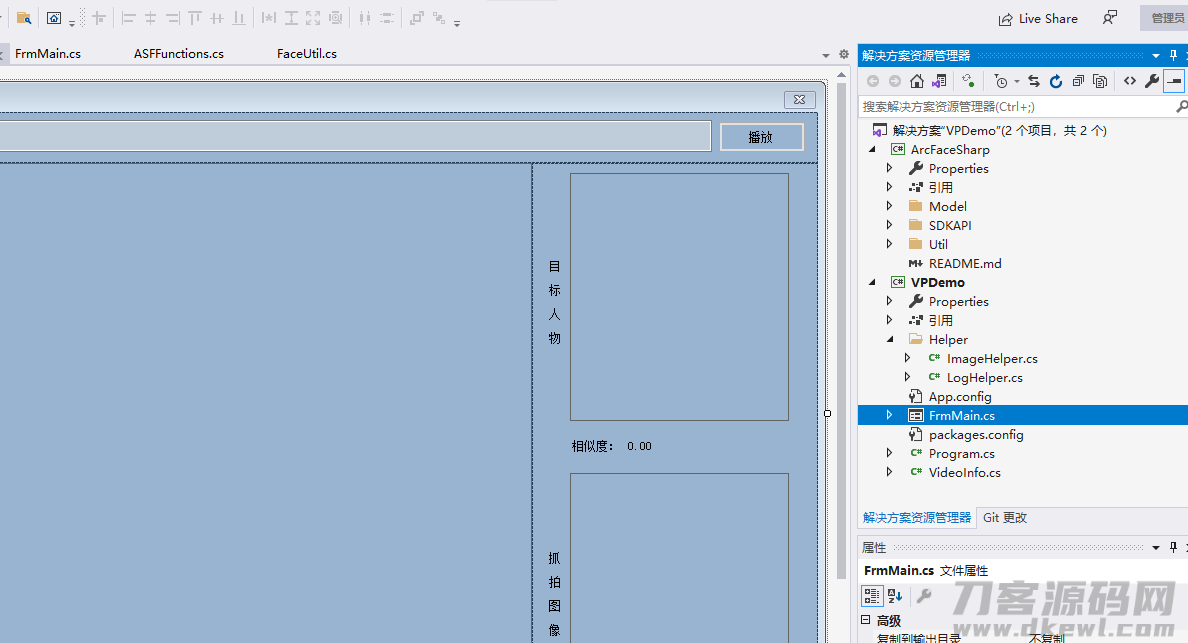Collapse all items in Solution Explorer
The width and height of the screenshot is (1188, 643).
pyautogui.click(x=1078, y=81)
